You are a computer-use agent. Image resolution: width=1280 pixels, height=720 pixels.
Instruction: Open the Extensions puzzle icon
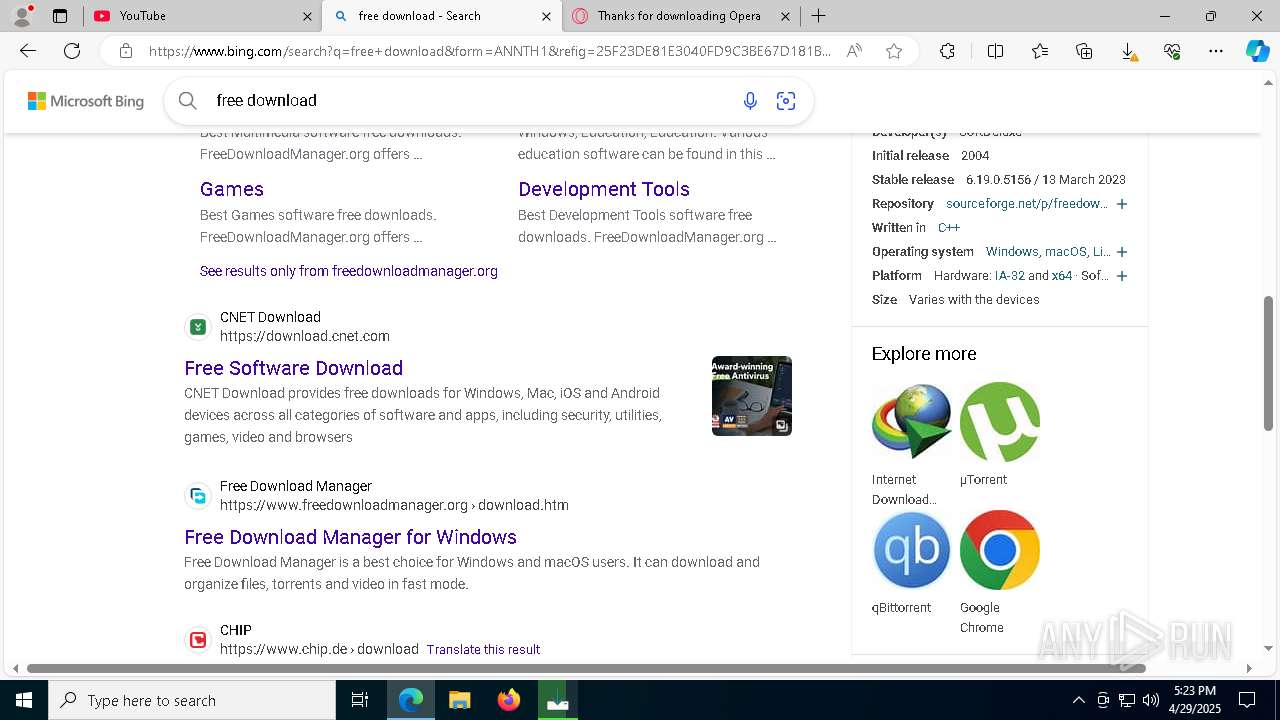(947, 51)
